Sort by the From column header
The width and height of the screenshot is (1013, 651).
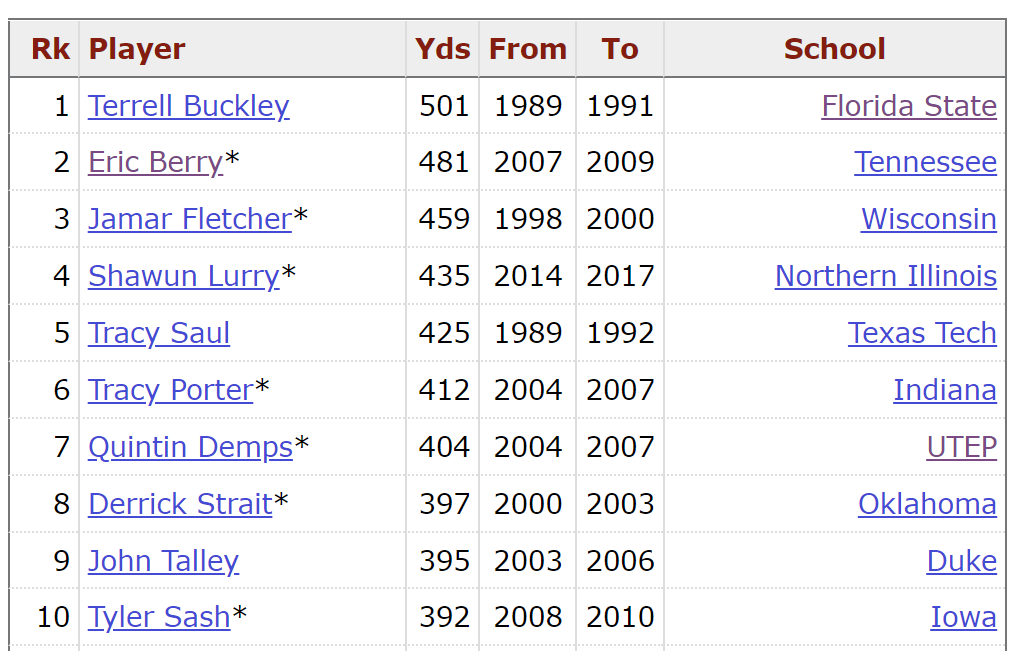point(528,49)
